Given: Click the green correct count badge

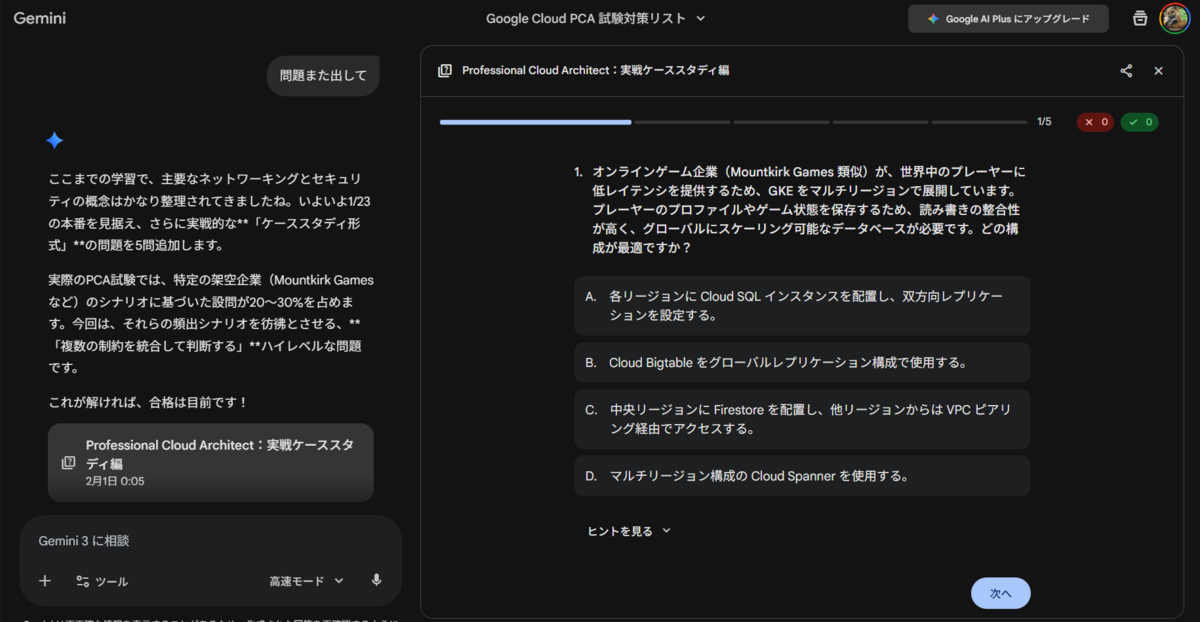Looking at the screenshot, I should [1139, 122].
